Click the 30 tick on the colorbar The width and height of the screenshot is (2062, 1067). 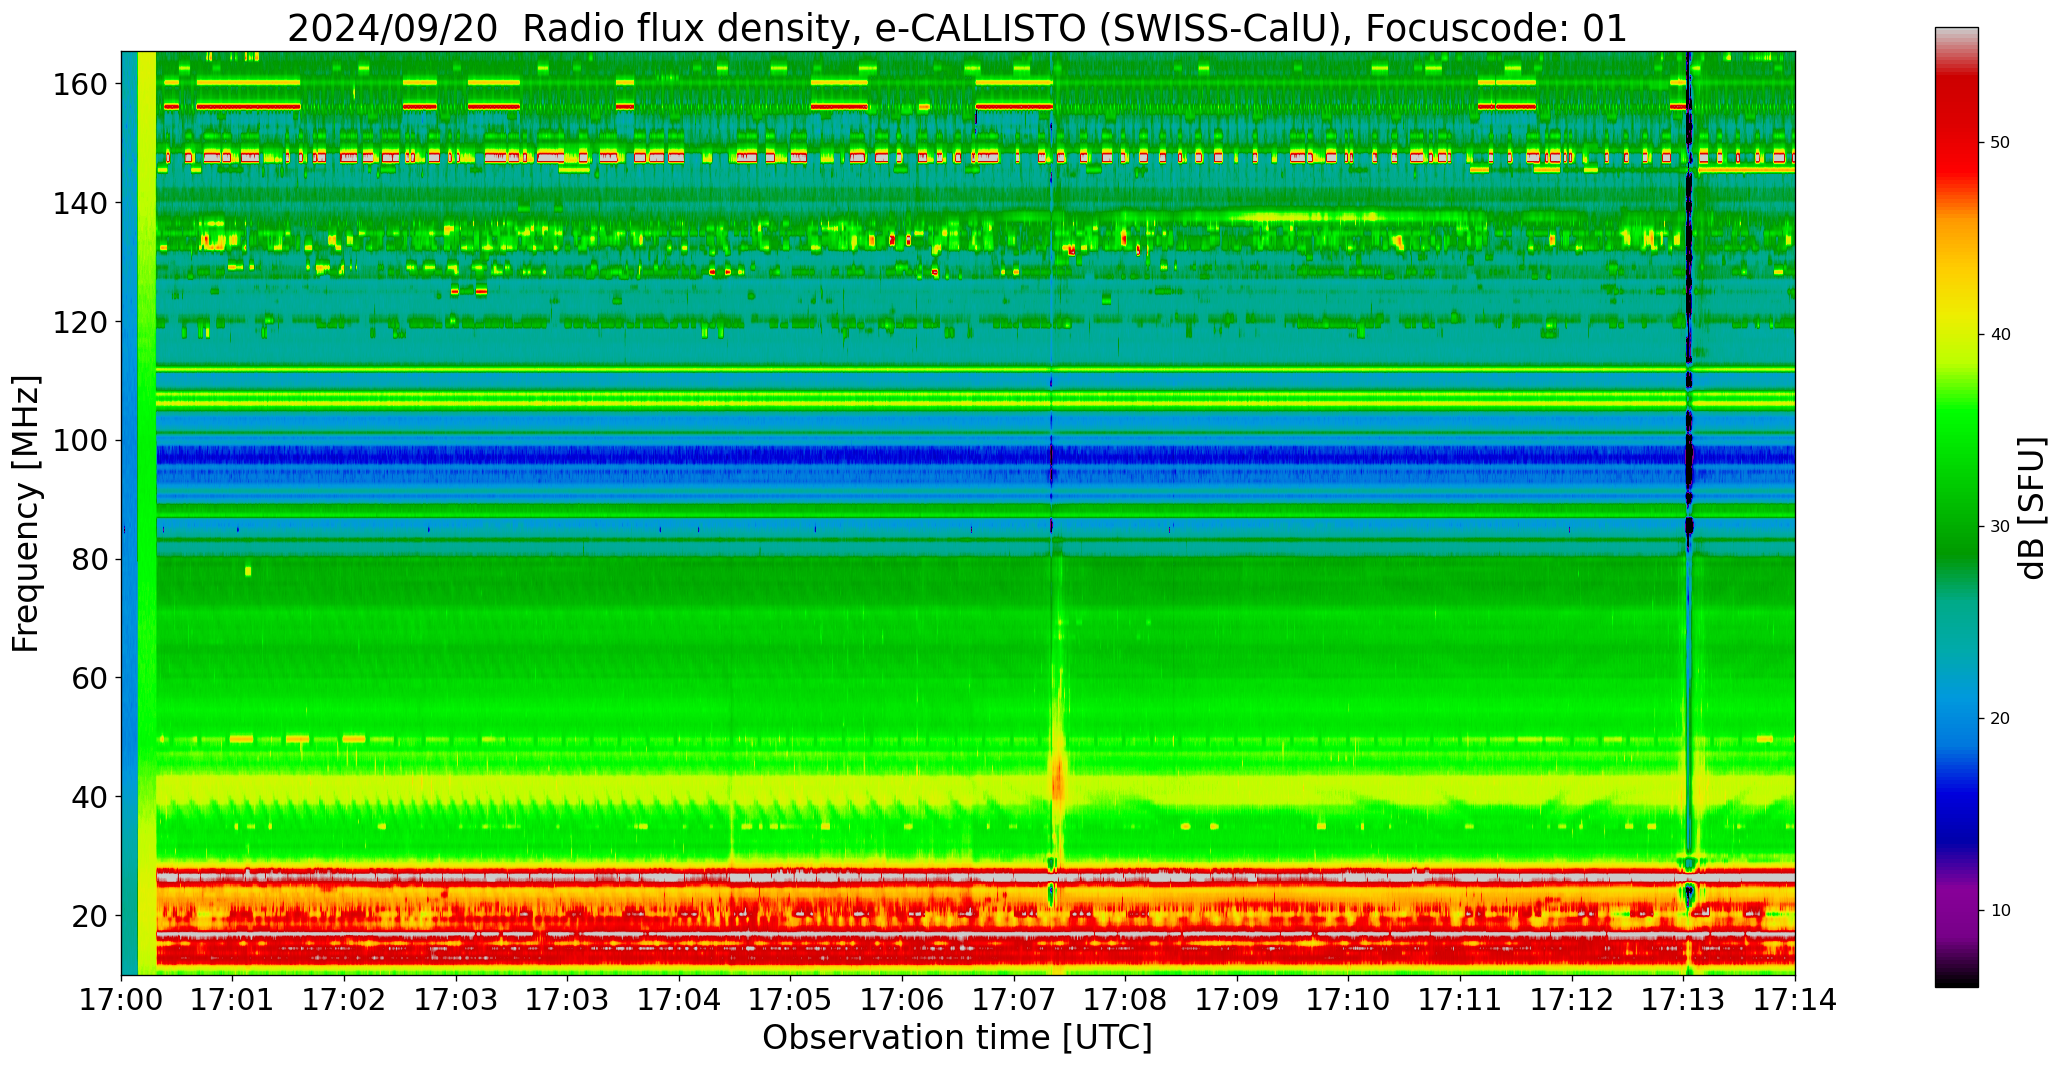pos(2000,527)
